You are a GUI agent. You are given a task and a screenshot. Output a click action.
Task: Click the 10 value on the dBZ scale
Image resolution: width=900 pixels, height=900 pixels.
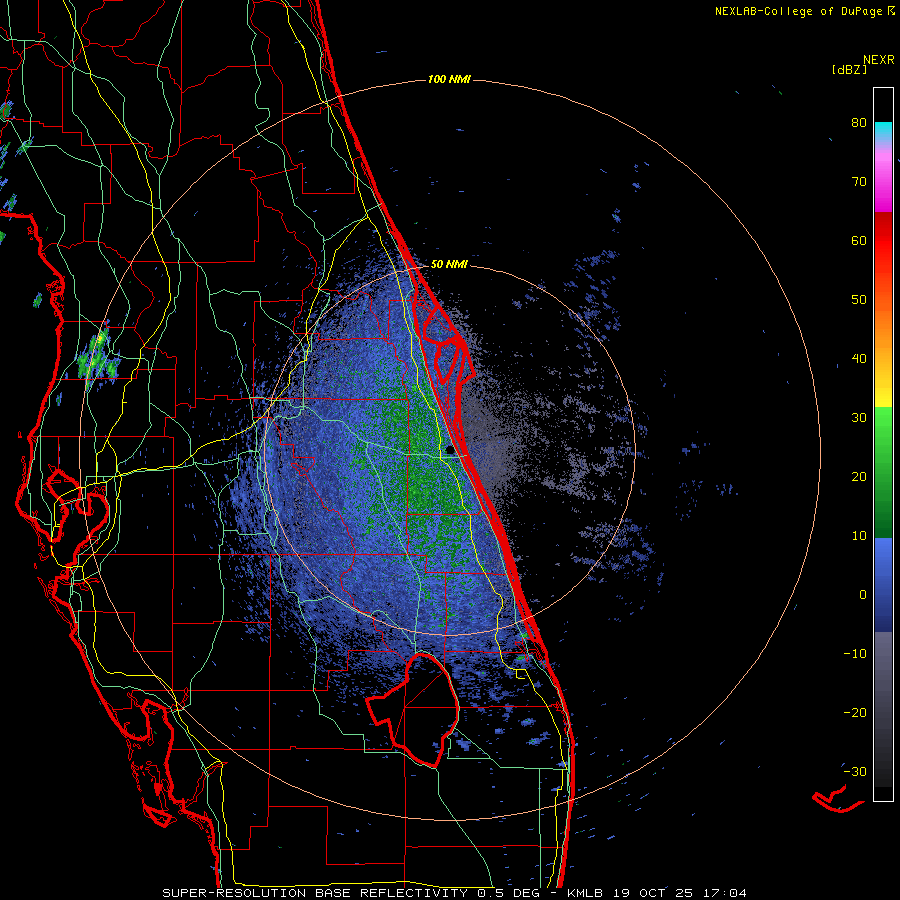[x=859, y=536]
